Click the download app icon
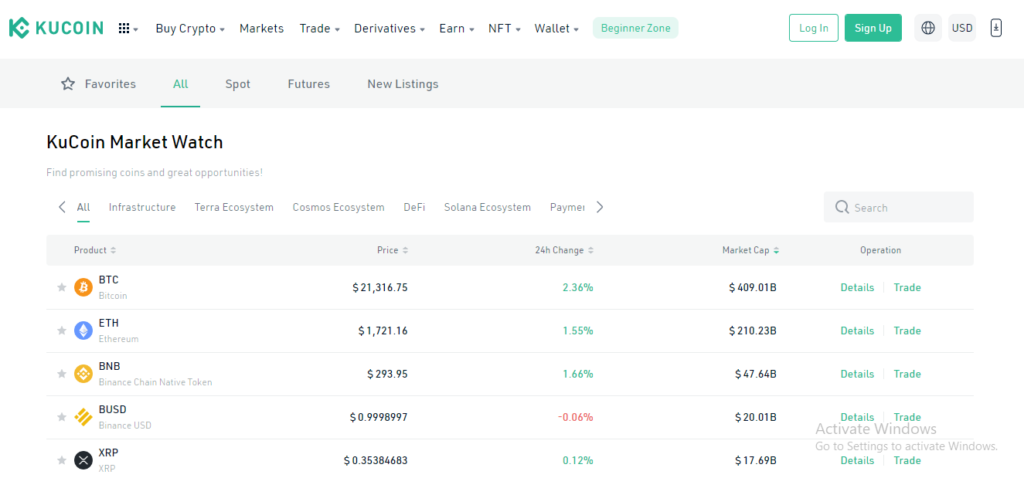The width and height of the screenshot is (1024, 478). 996,28
